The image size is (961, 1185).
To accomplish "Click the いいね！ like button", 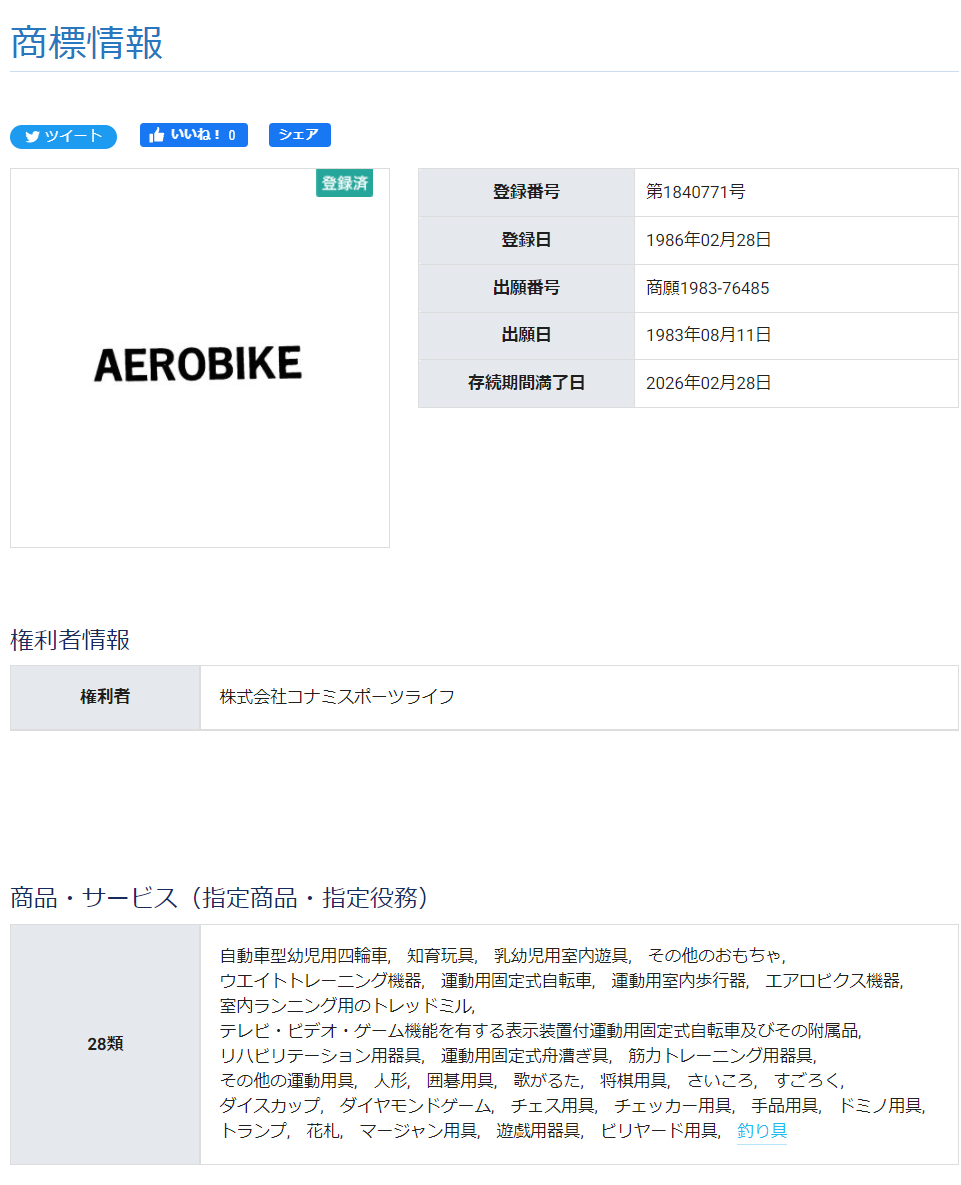I will tap(193, 135).
